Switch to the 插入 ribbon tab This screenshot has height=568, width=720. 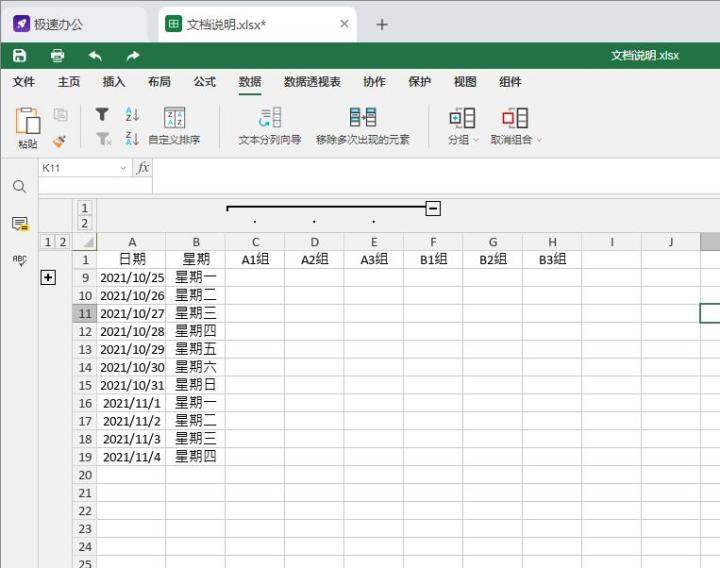(114, 82)
